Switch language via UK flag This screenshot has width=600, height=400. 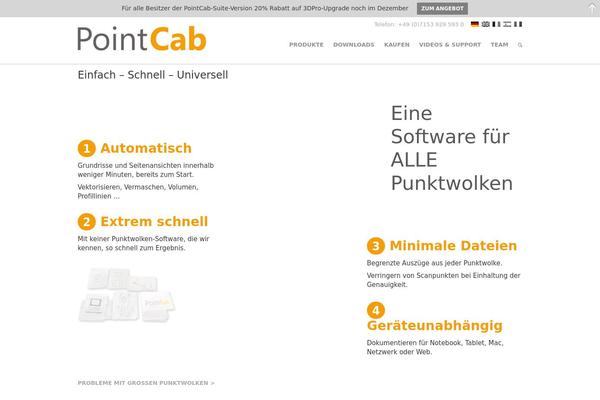point(486,24)
